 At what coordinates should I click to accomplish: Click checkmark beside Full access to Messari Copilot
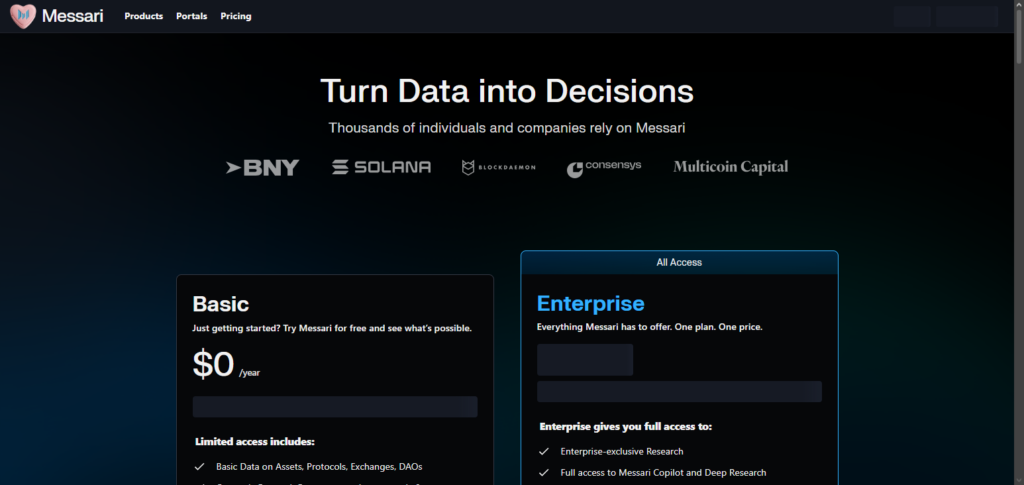544,472
